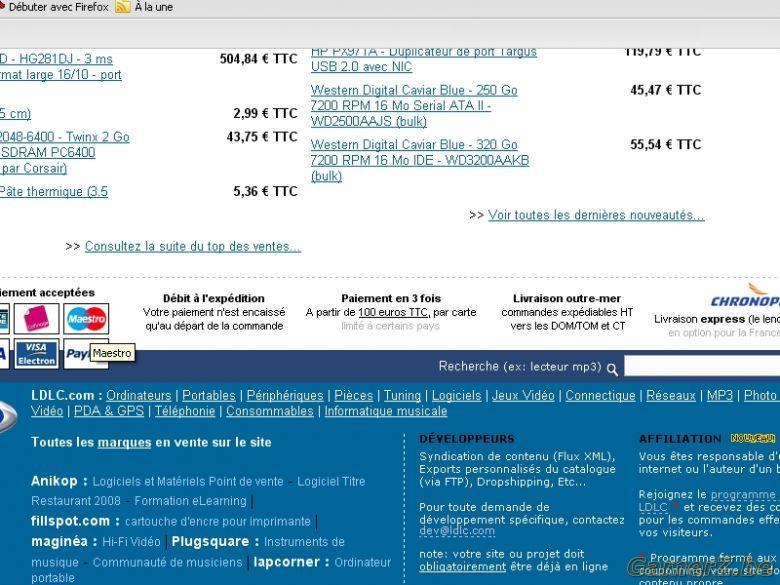
Task: Click the 'obligatoirement' underlined link
Action: point(463,567)
